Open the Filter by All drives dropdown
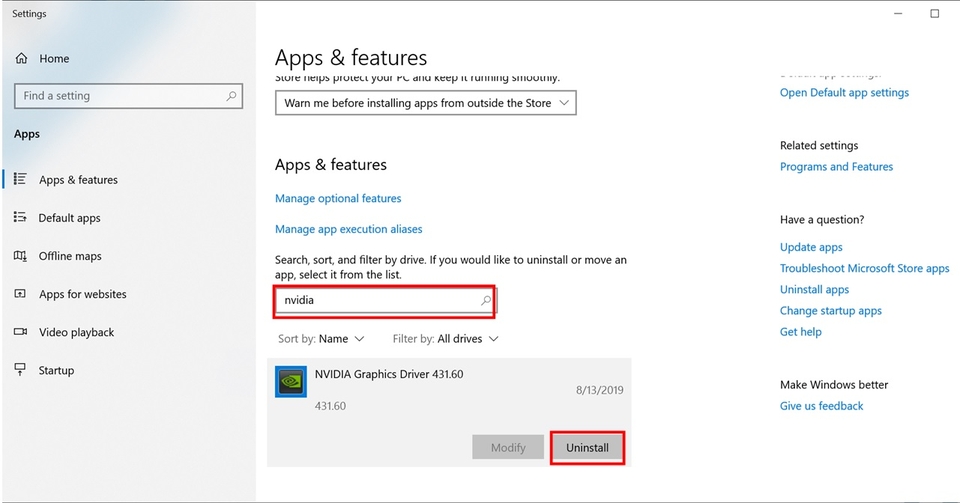Screen dimensions: 960x503 446,339
